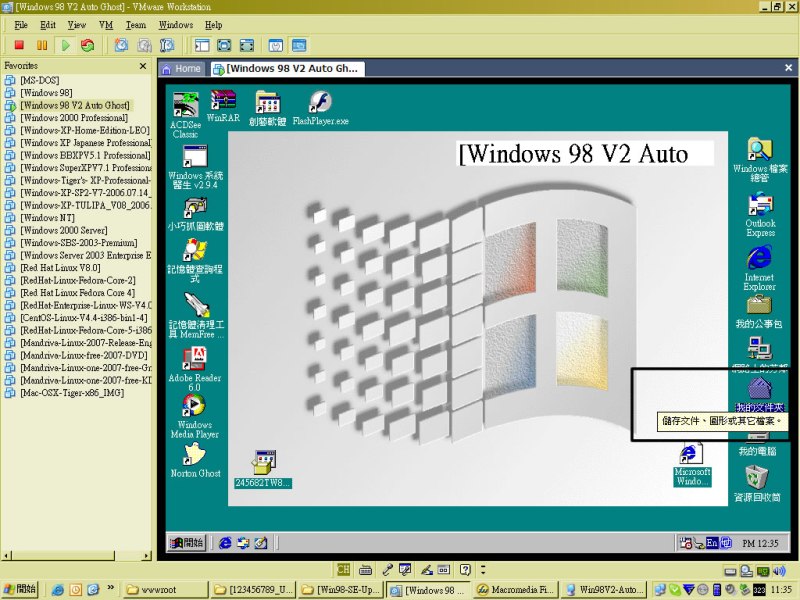Click the Take Snapshot toolbar icon
Image resolution: width=800 pixels, height=600 pixels.
(121, 45)
